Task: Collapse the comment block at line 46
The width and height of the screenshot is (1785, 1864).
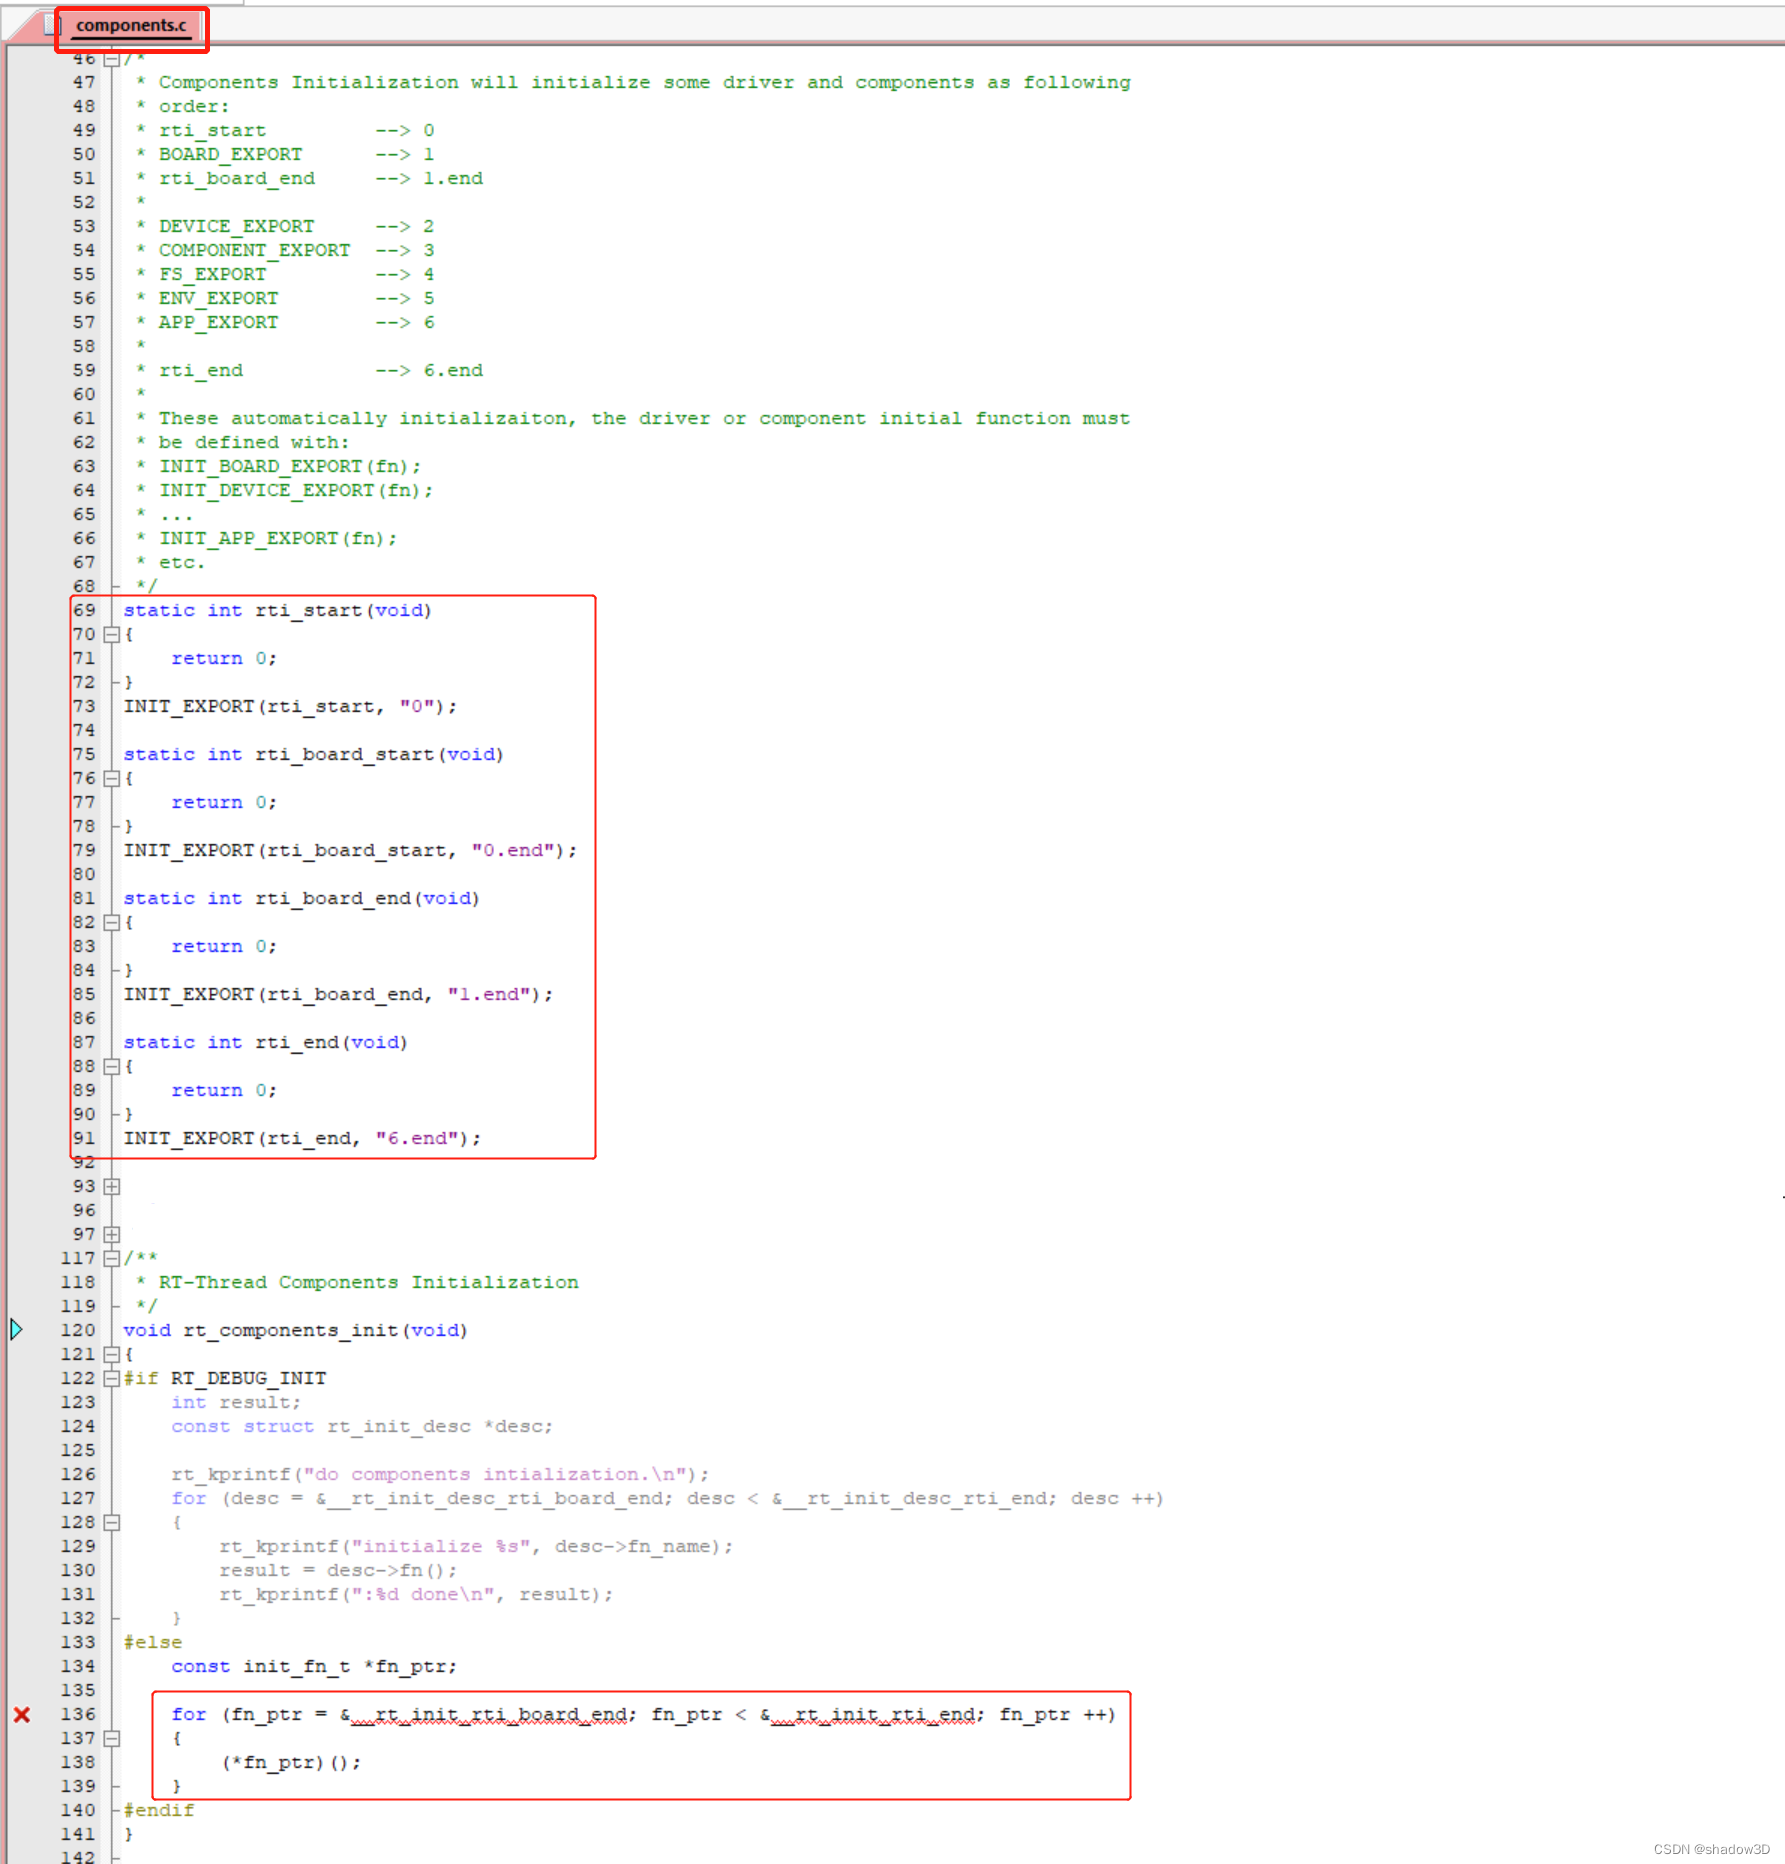Action: [112, 59]
